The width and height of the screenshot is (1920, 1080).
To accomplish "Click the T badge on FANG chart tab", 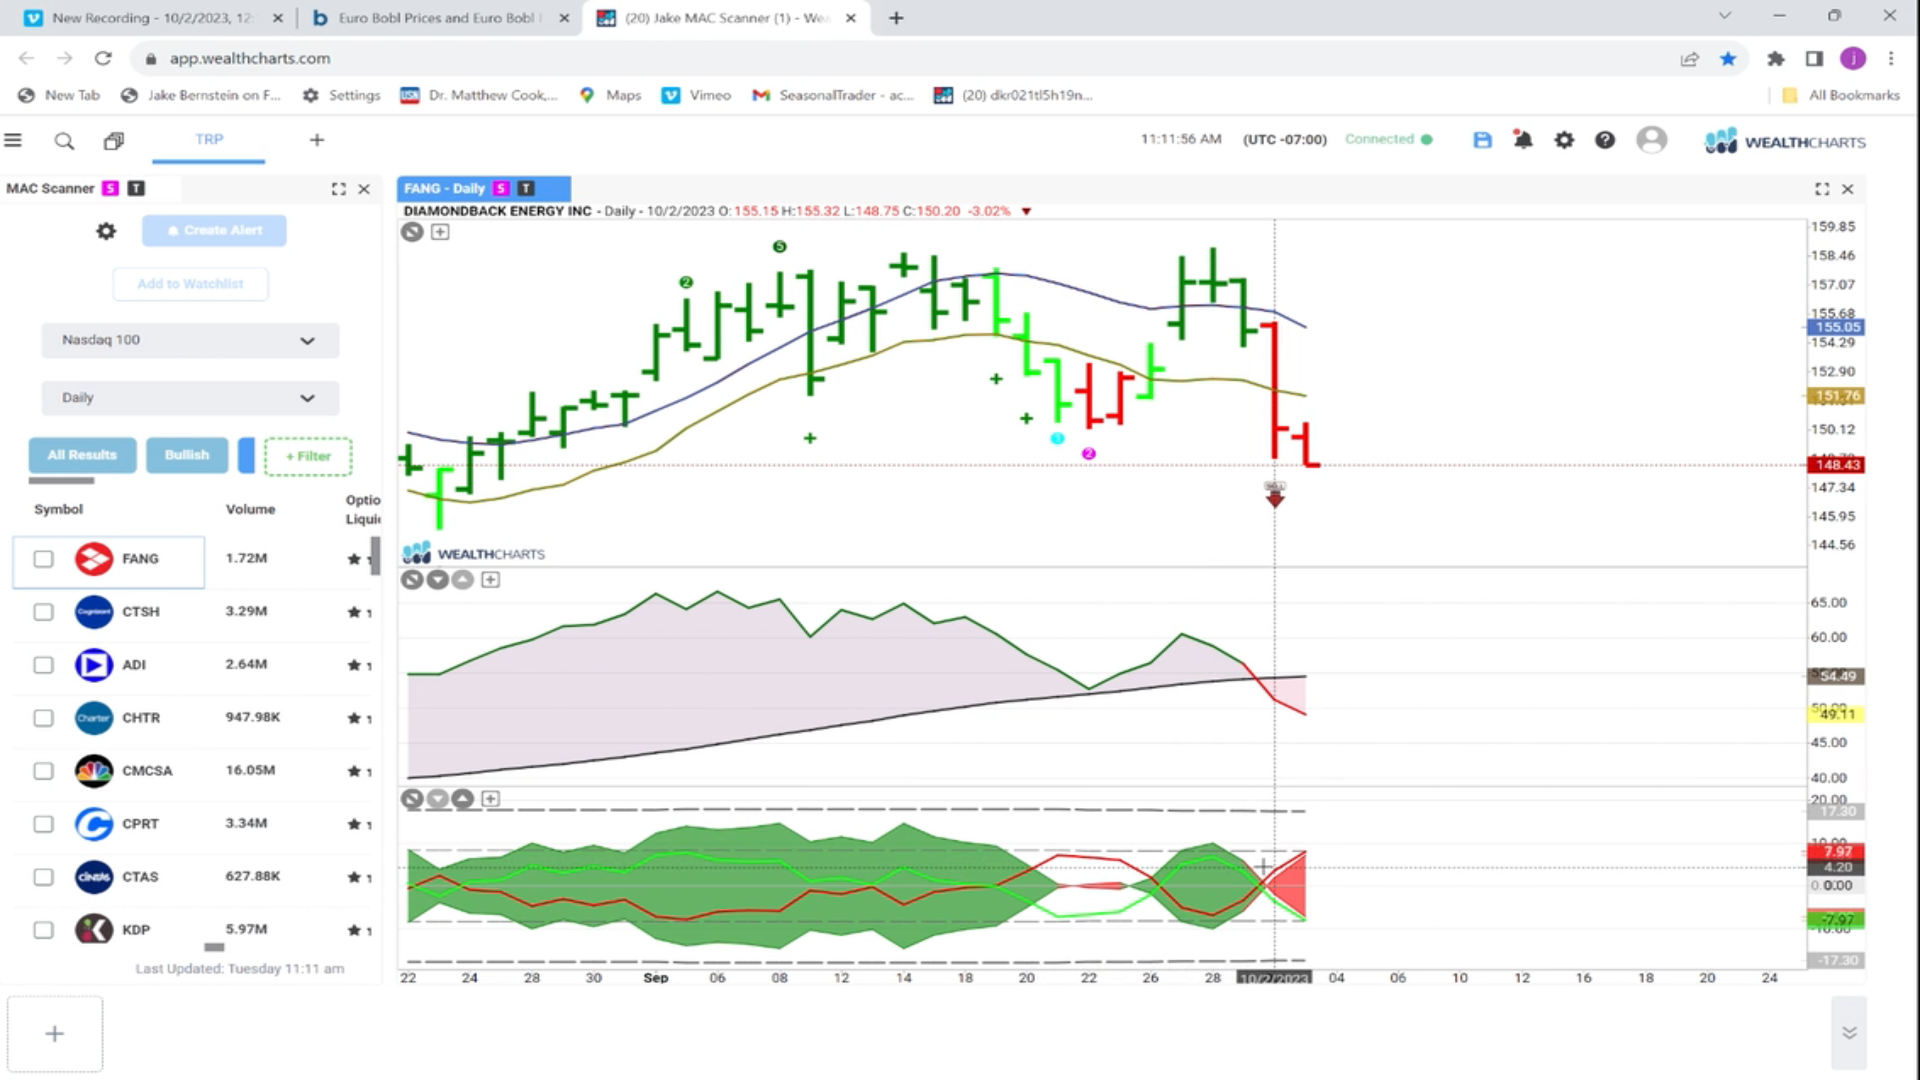I will click(526, 188).
